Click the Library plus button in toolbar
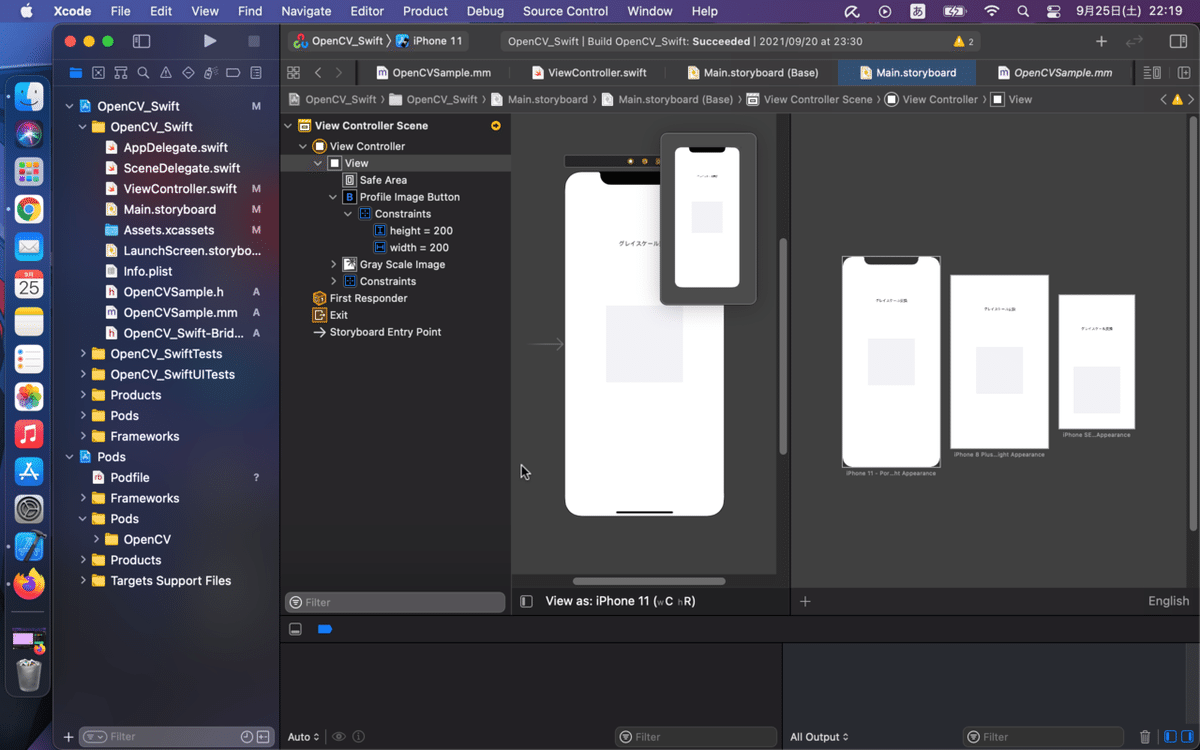This screenshot has height=750, width=1200. 1101,41
